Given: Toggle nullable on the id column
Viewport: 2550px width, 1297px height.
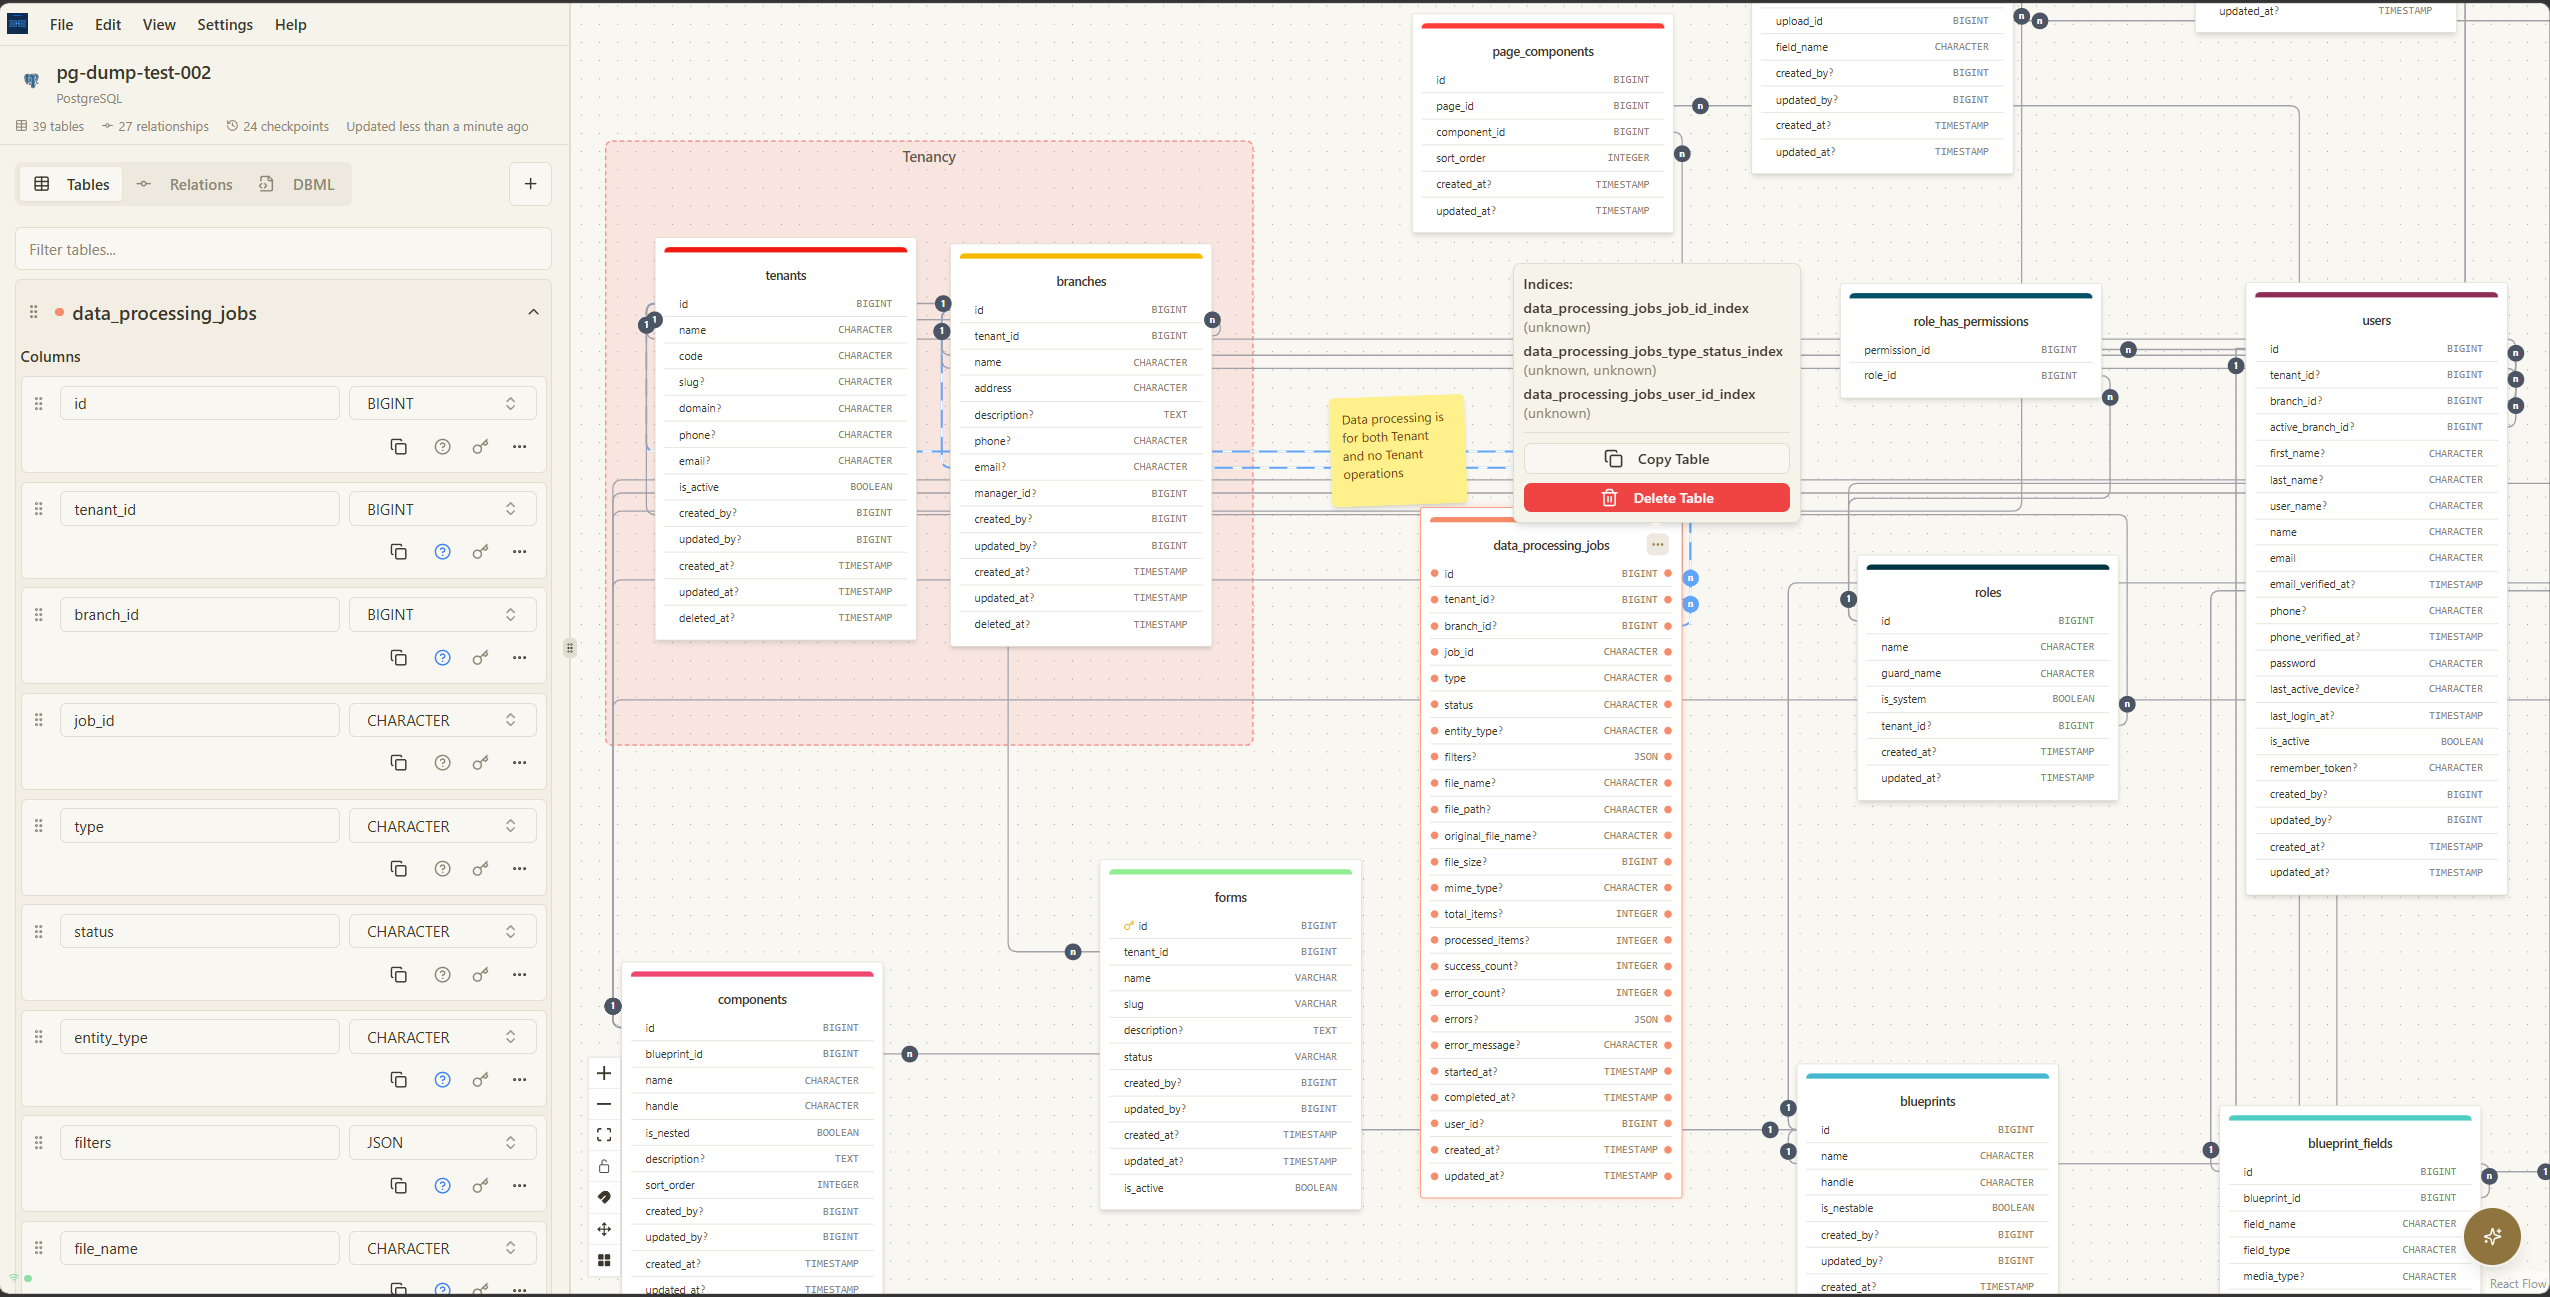Looking at the screenshot, I should coord(442,446).
